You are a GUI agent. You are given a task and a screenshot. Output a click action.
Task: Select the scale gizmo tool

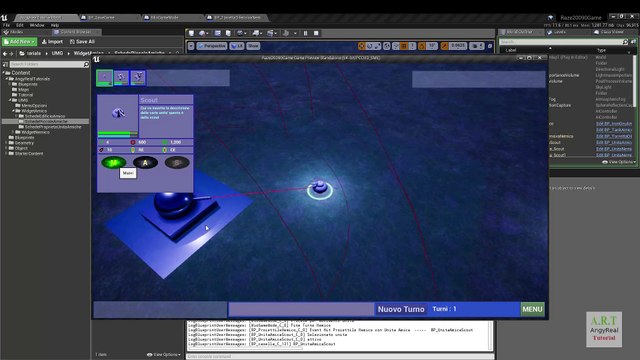(378, 46)
